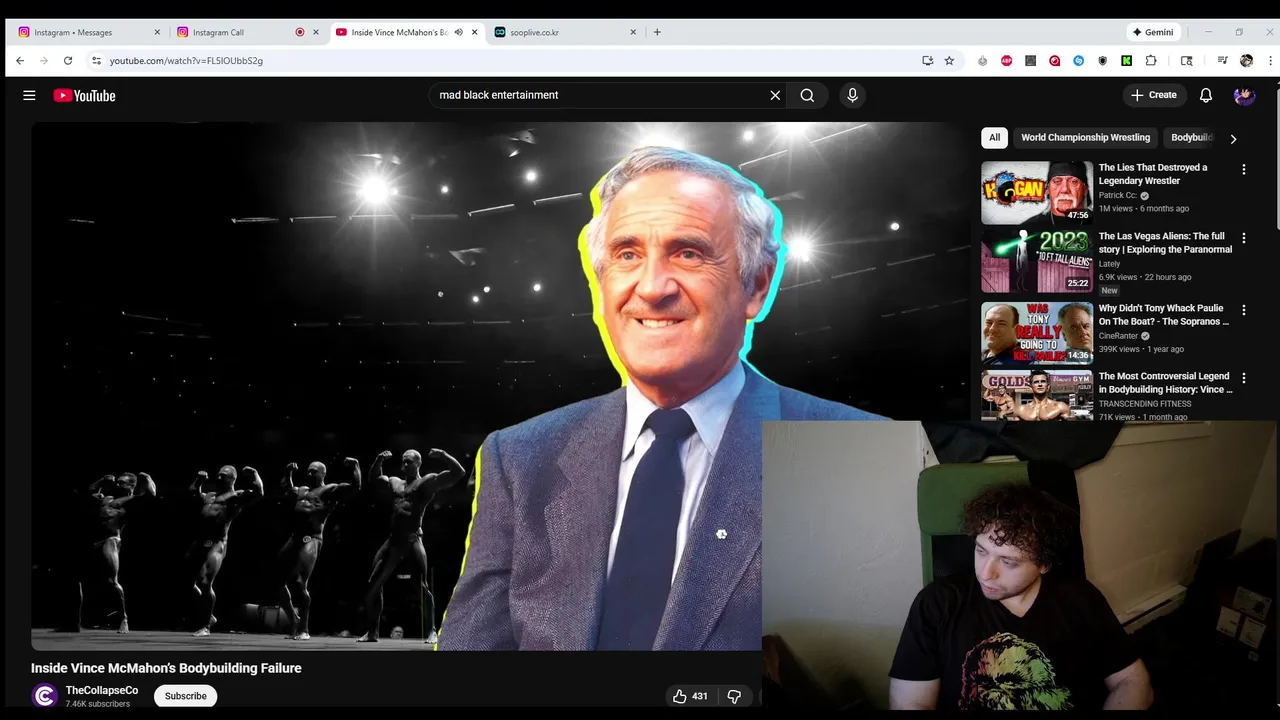Open The Las Vegas Aliens video title
The height and width of the screenshot is (720, 1280).
coord(1165,243)
